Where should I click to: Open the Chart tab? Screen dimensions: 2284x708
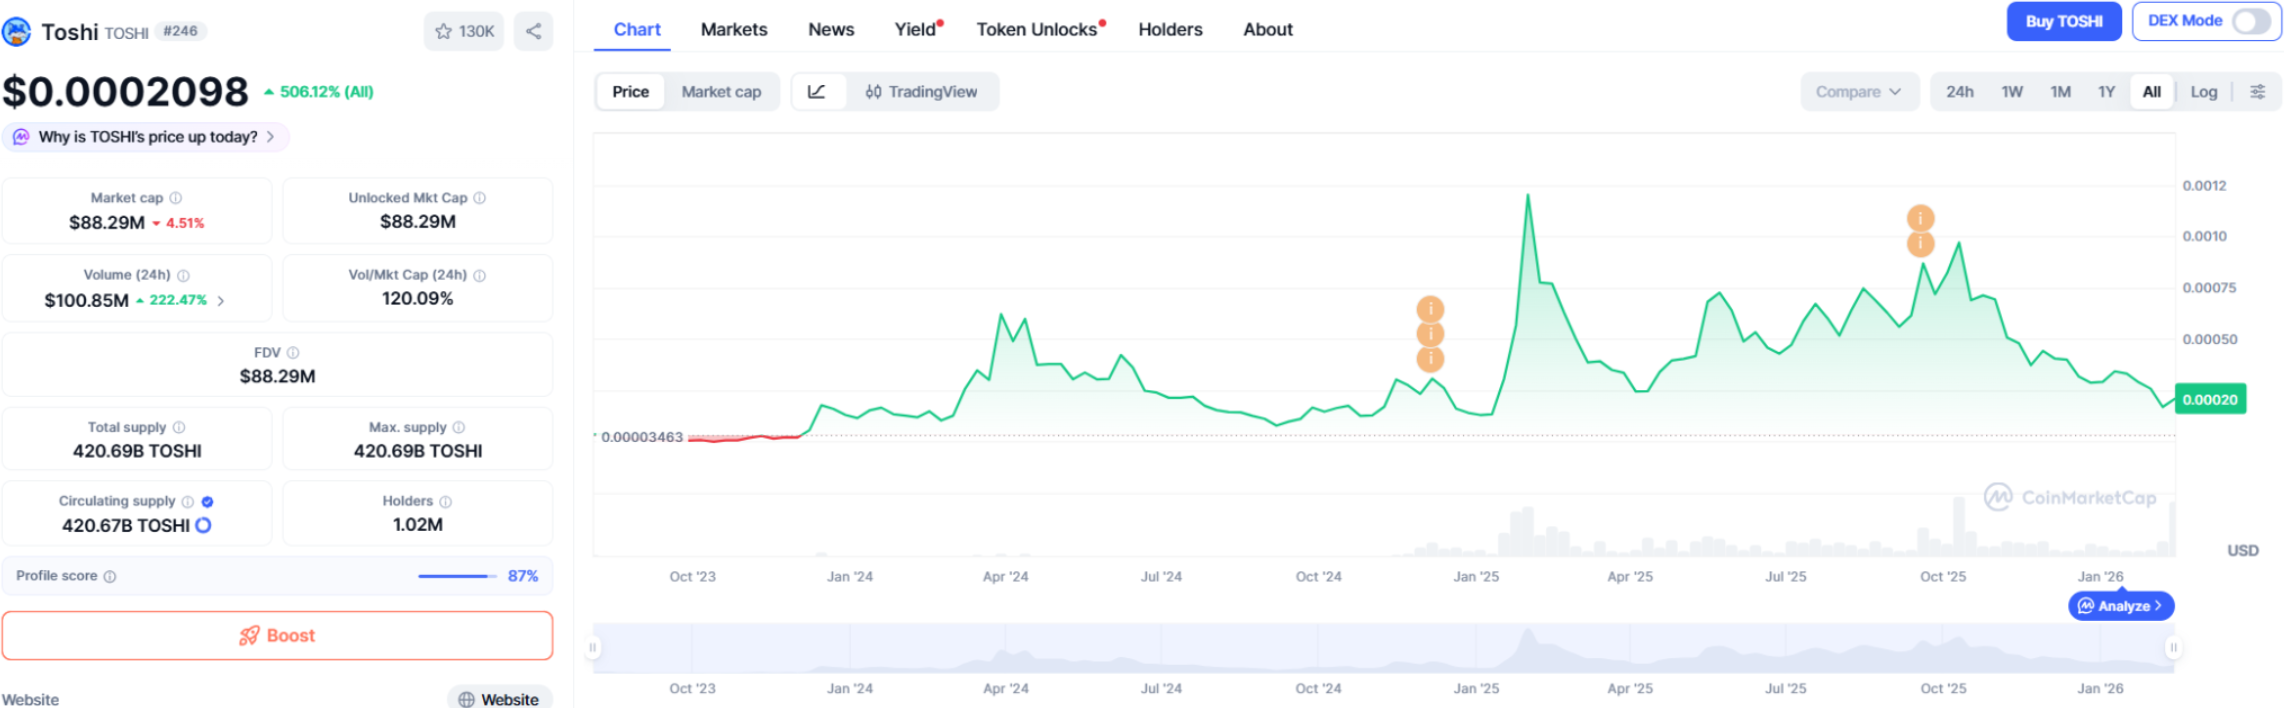pos(637,30)
